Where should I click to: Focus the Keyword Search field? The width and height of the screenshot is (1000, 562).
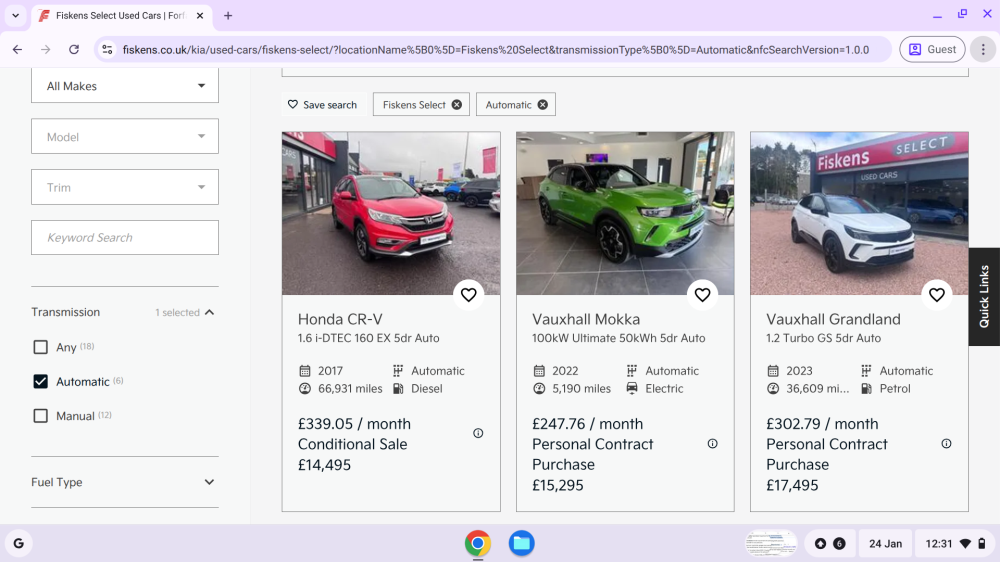(x=125, y=237)
